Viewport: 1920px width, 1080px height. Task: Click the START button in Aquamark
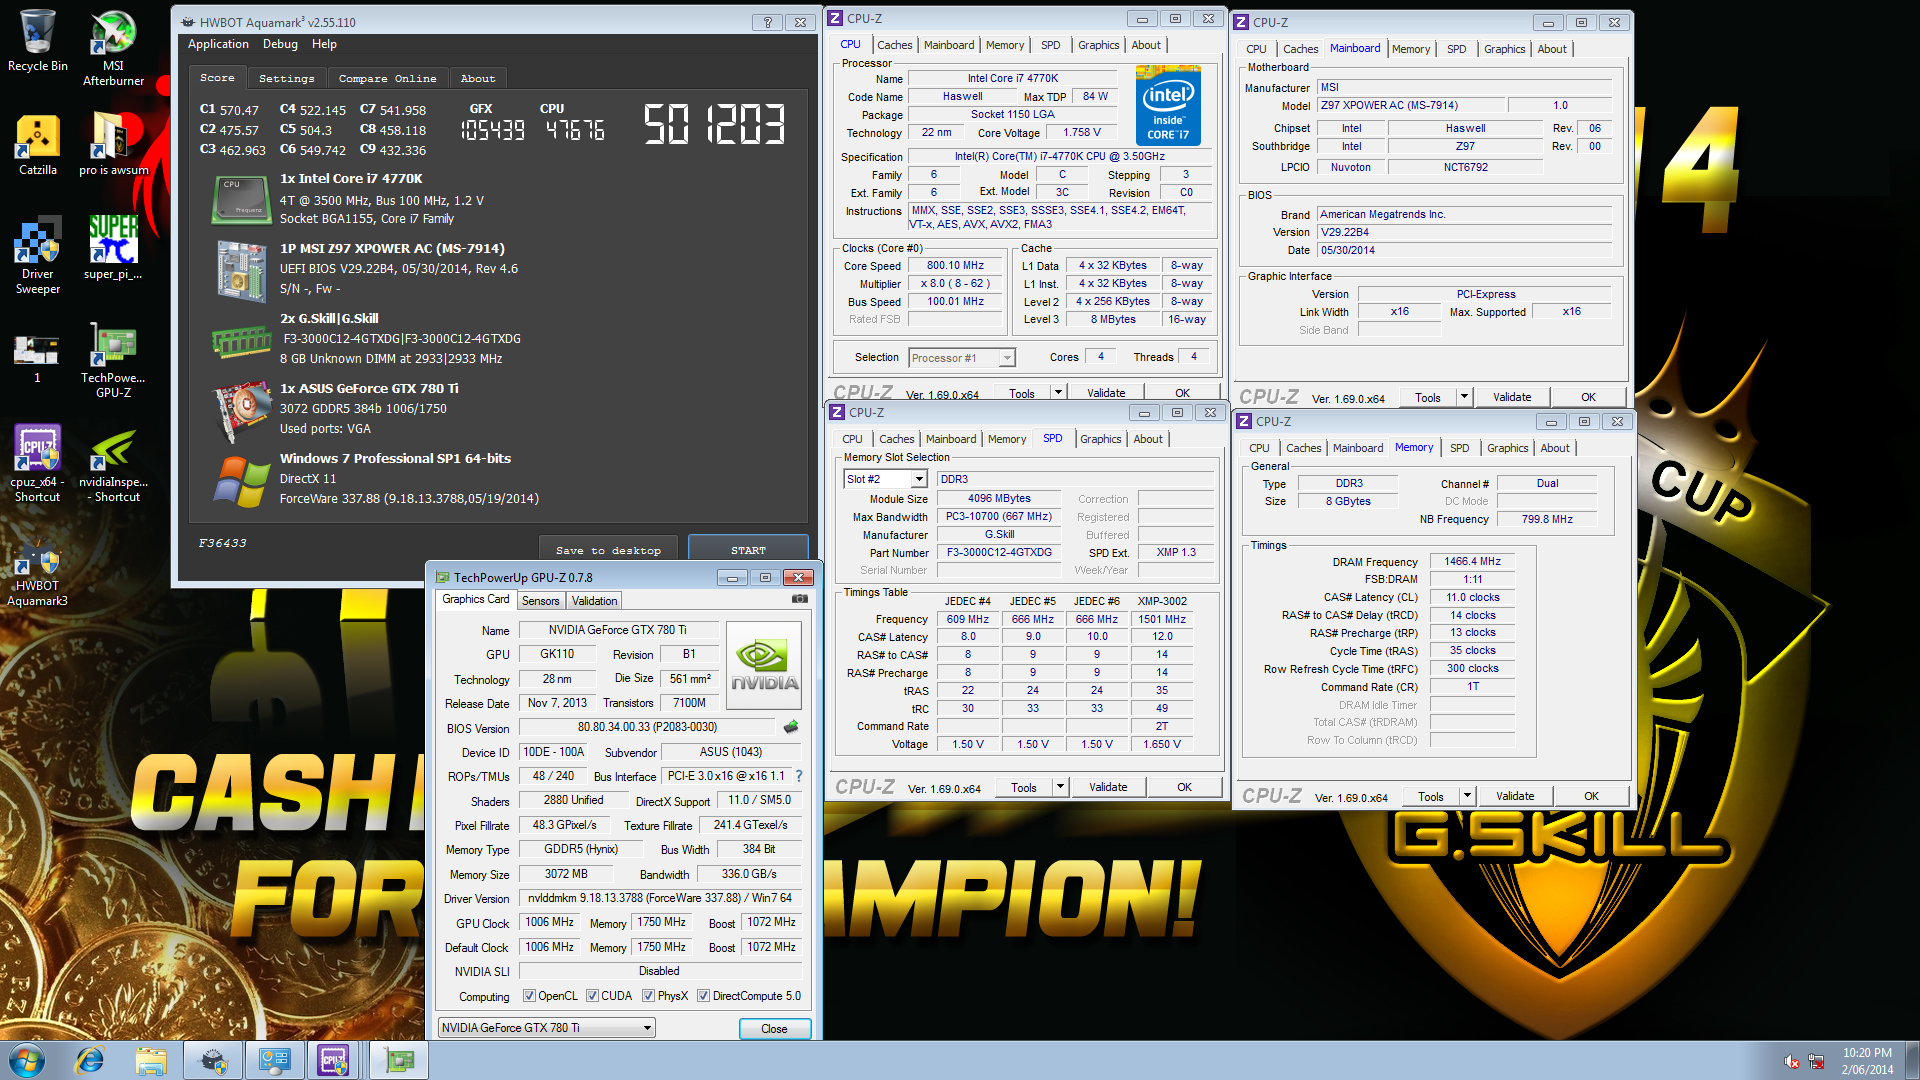(x=748, y=550)
